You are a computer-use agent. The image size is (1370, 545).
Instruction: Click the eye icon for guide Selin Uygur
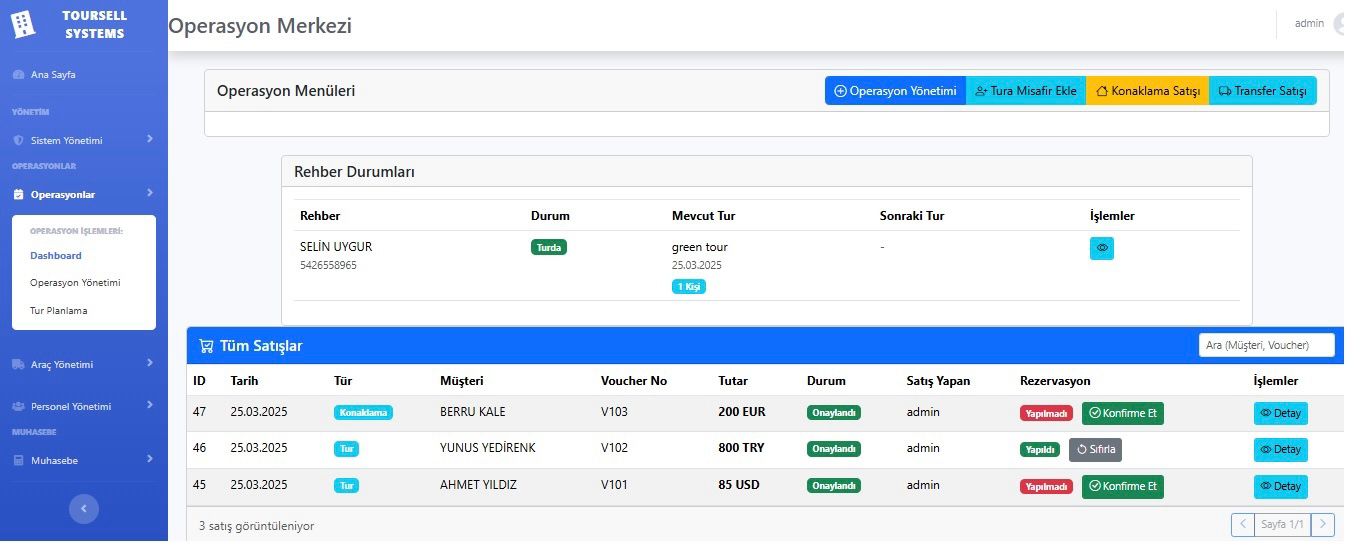click(x=1101, y=248)
